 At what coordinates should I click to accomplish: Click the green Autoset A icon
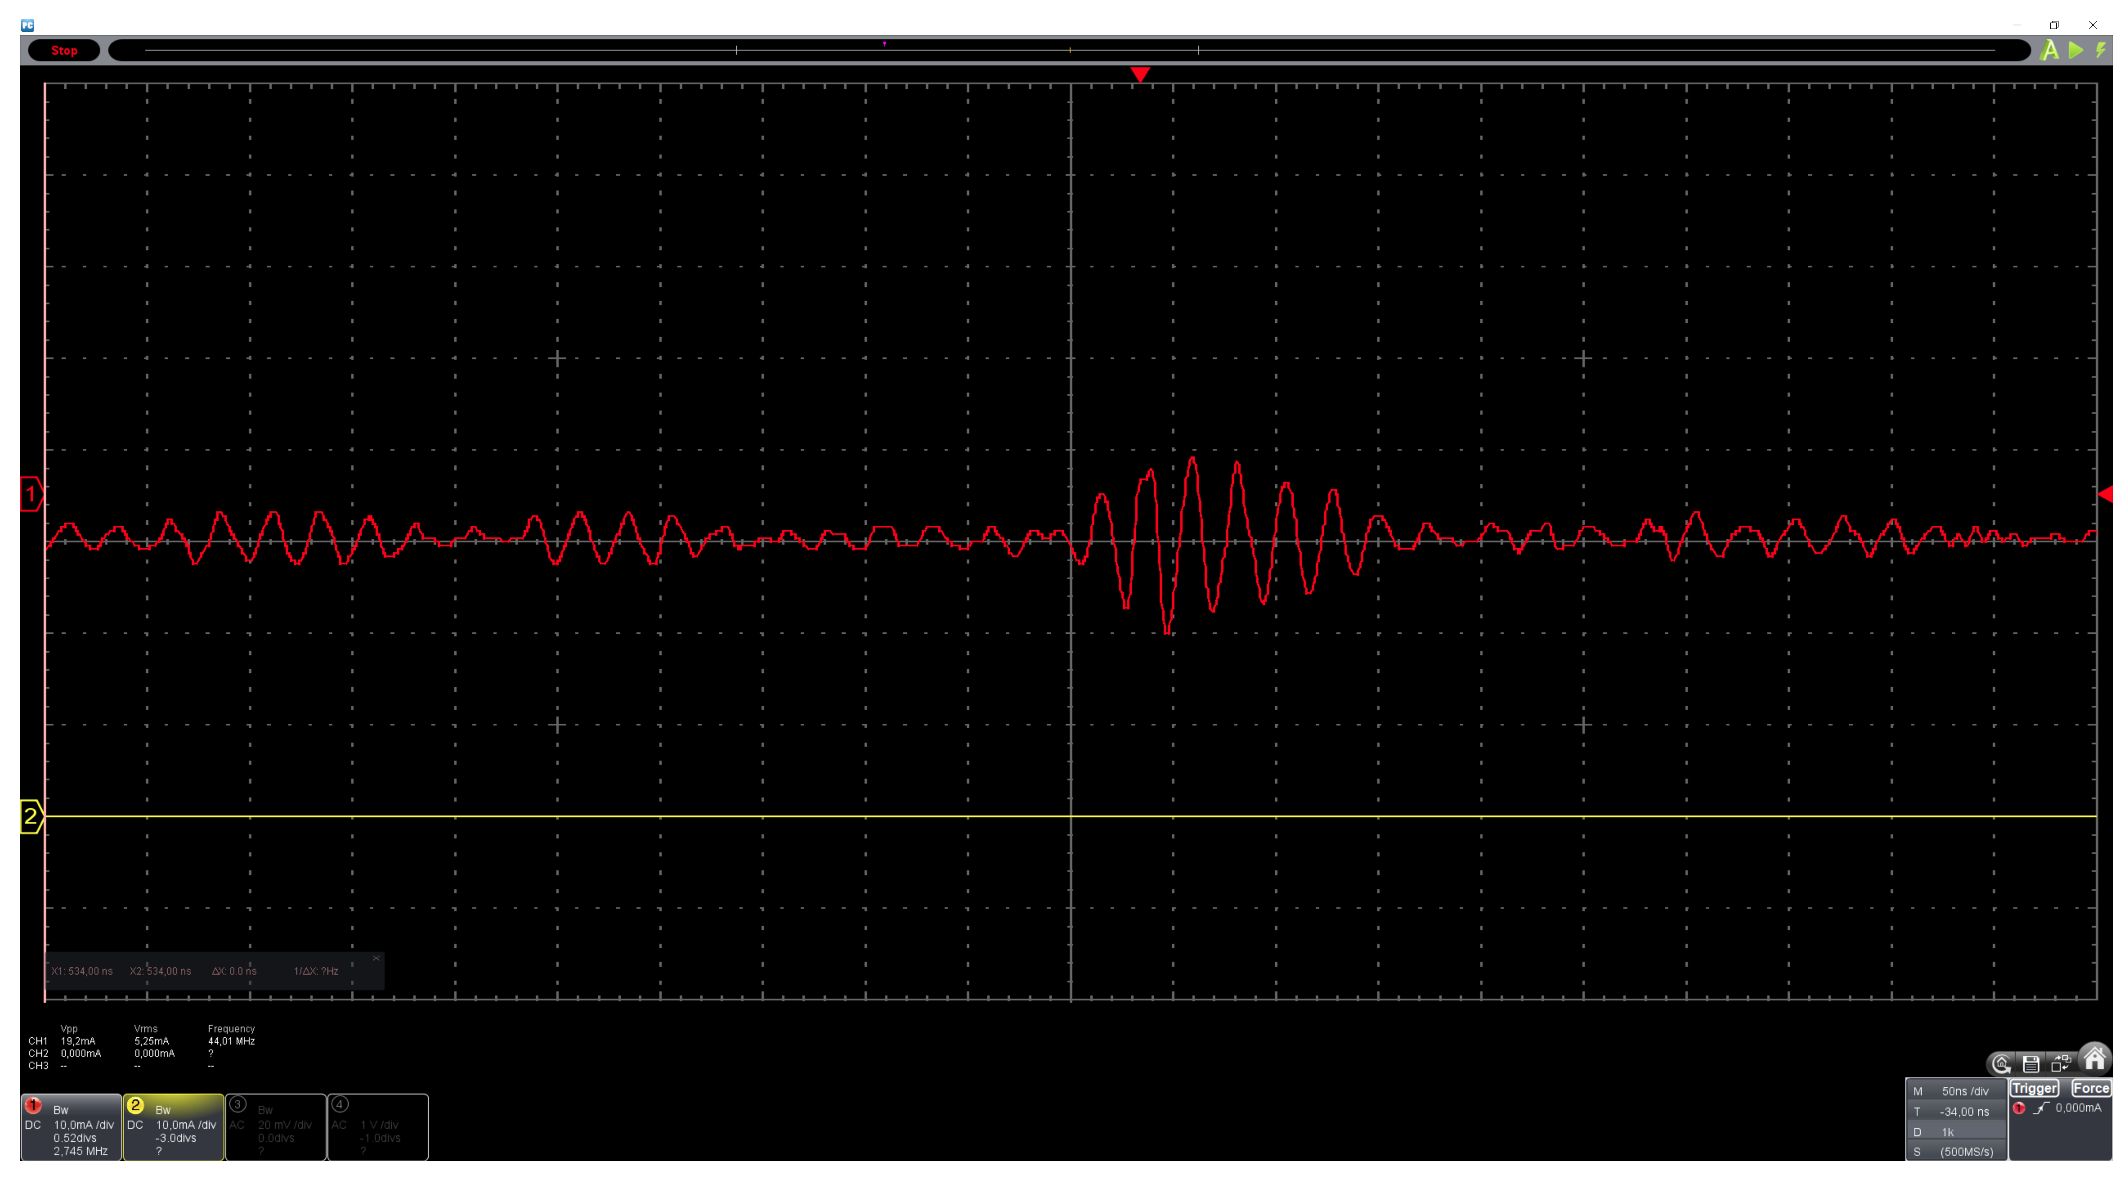coord(2049,50)
